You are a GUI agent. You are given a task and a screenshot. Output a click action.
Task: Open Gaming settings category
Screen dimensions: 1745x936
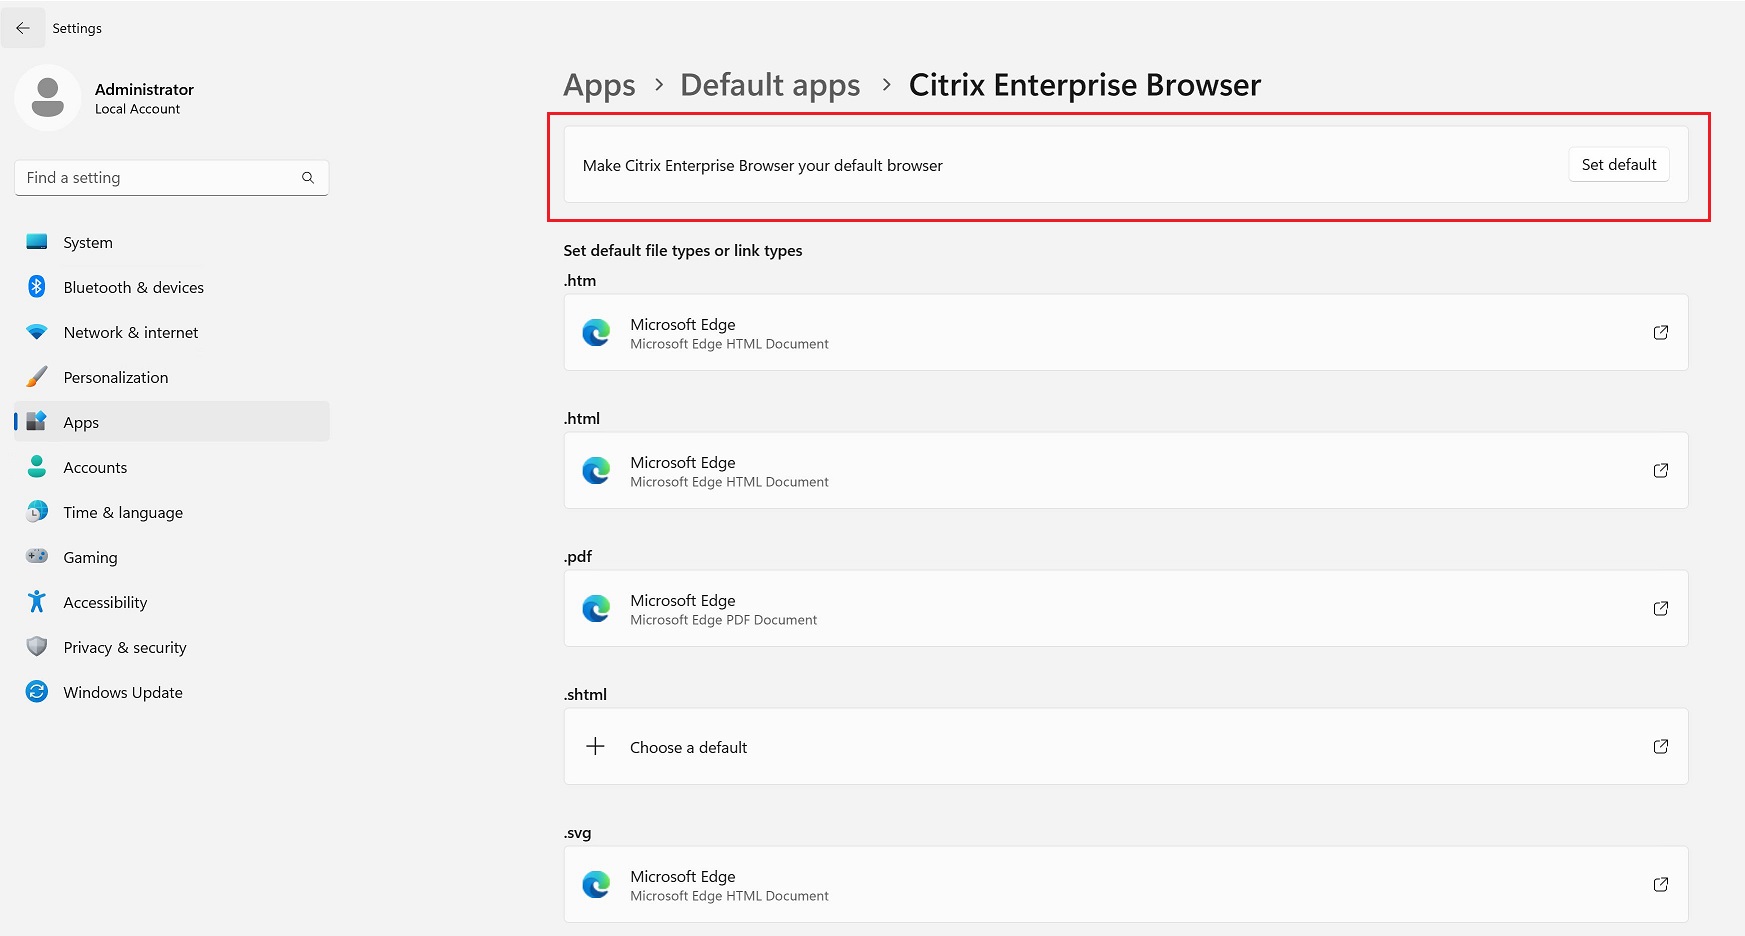click(x=172, y=557)
